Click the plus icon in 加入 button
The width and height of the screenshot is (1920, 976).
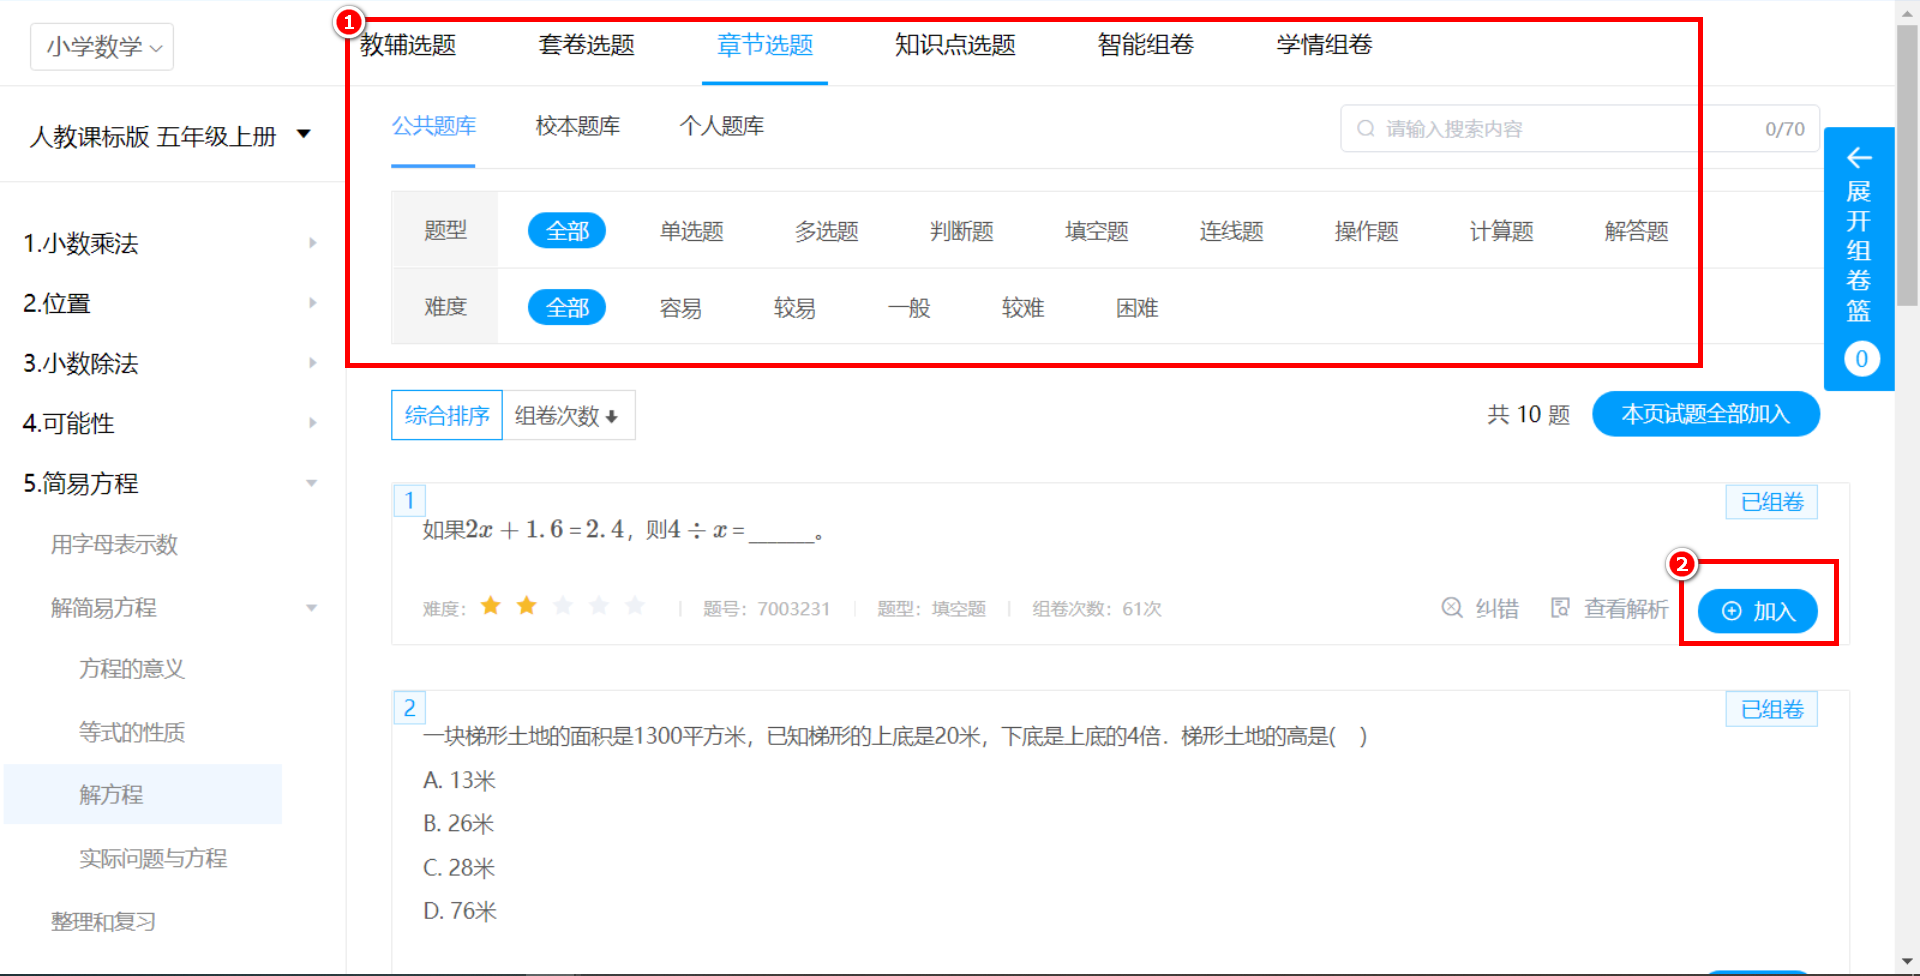pyautogui.click(x=1732, y=611)
